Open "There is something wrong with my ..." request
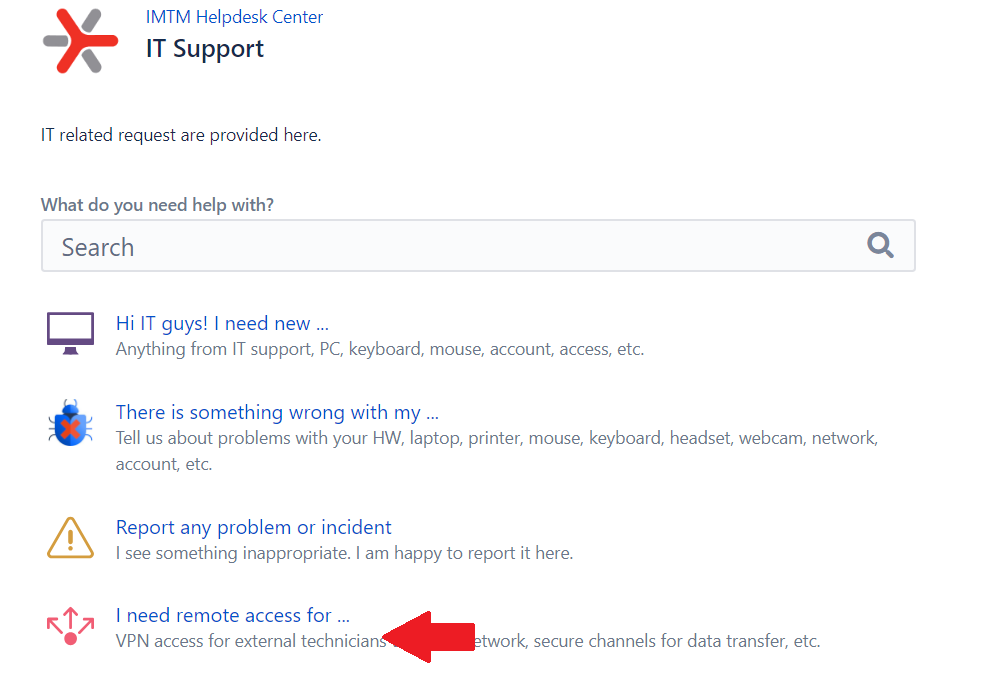 click(x=277, y=412)
